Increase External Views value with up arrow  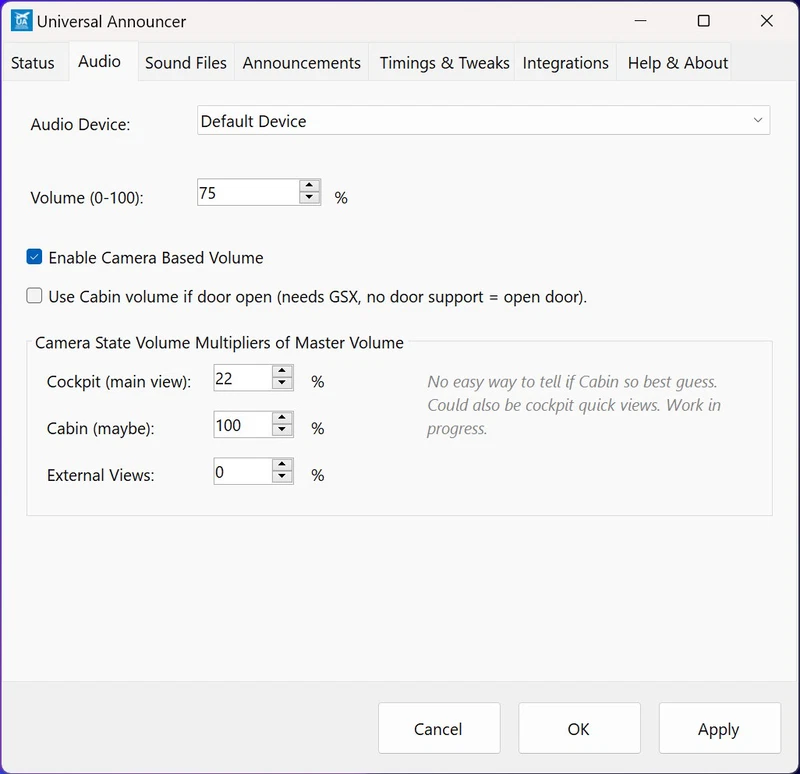(281, 466)
